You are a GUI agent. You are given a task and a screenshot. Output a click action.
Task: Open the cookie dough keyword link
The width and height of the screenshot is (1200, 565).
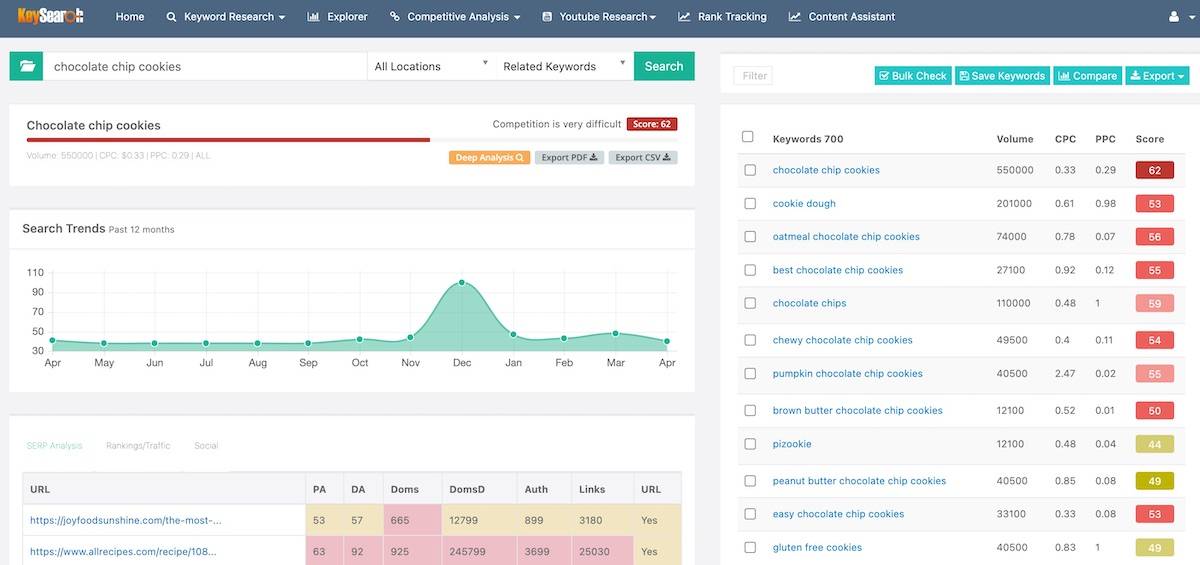[x=804, y=203]
